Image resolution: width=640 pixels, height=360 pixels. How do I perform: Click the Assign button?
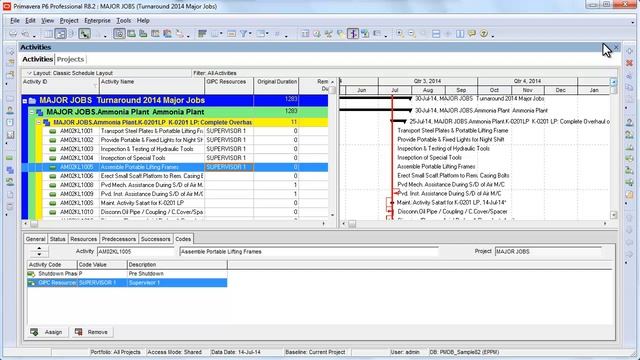[47, 332]
